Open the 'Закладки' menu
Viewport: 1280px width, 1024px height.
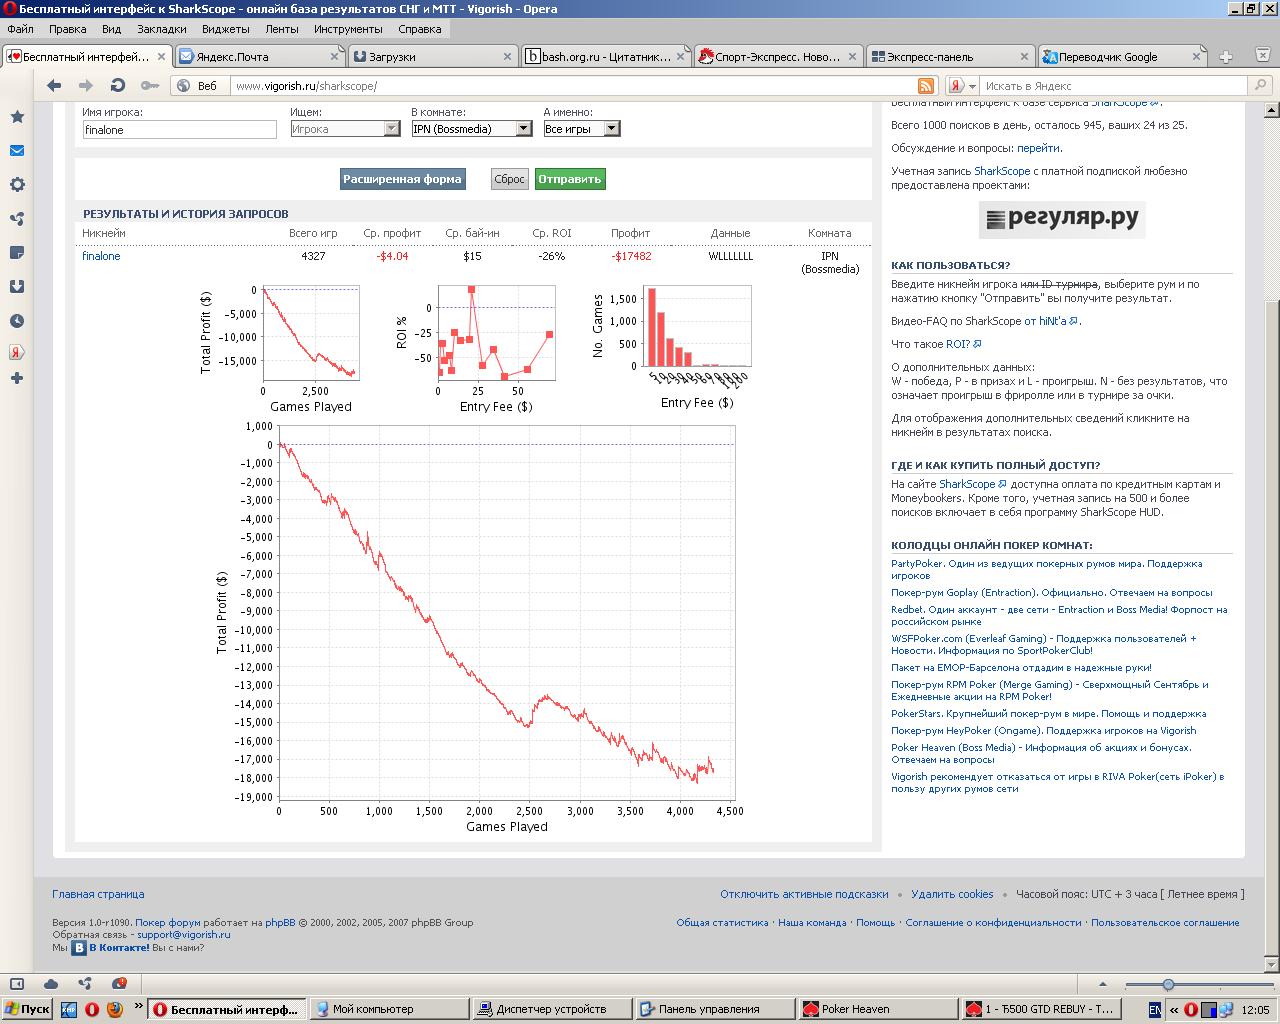click(161, 29)
